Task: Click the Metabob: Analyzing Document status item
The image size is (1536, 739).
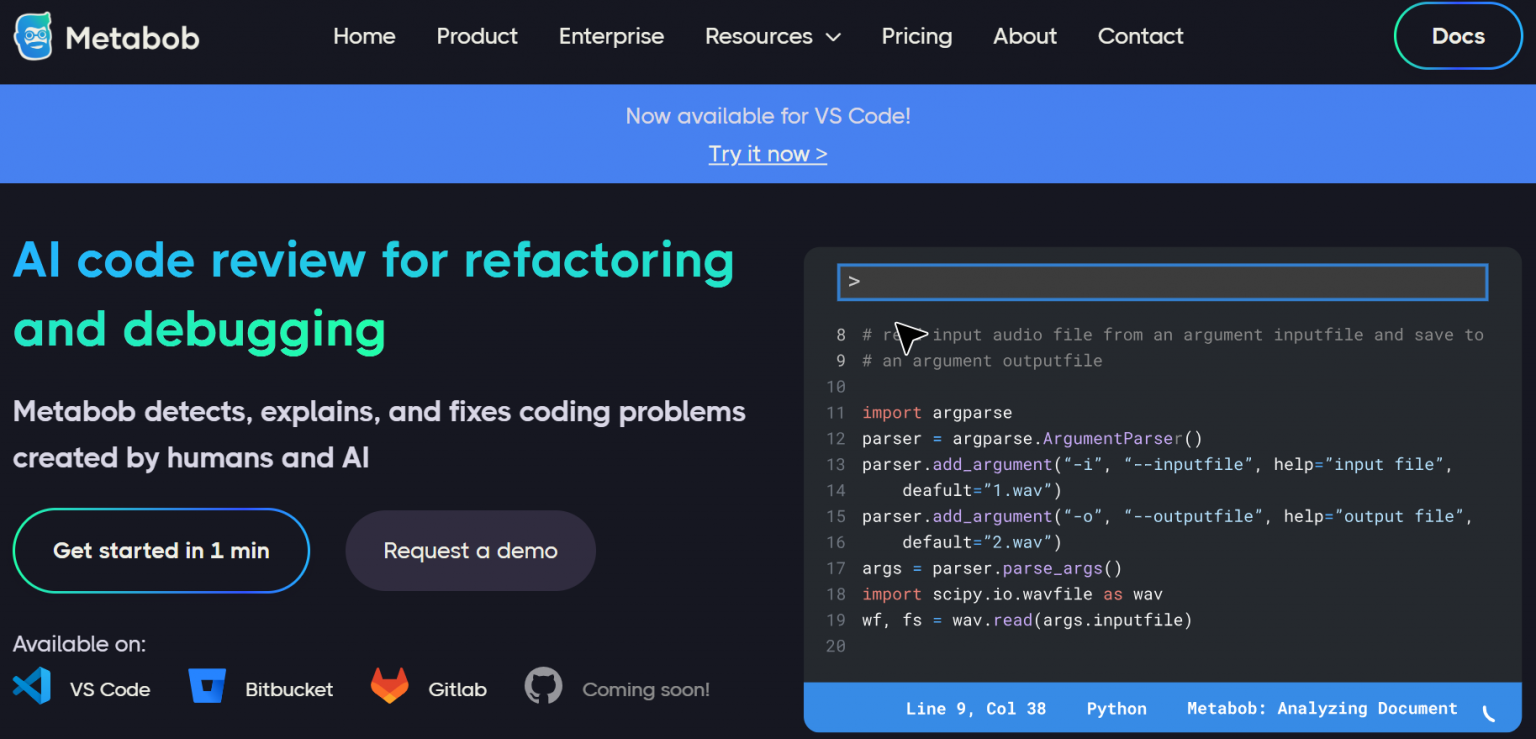Action: point(1322,708)
